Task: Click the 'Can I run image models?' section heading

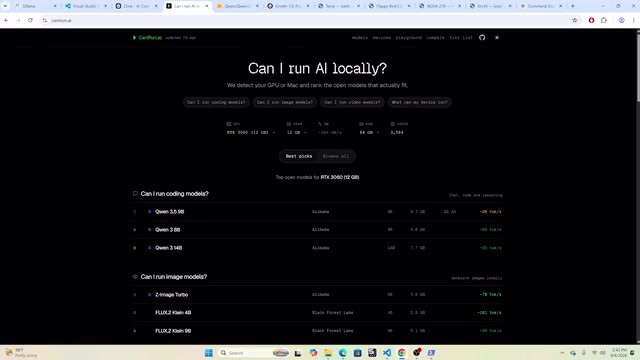Action: (x=174, y=277)
